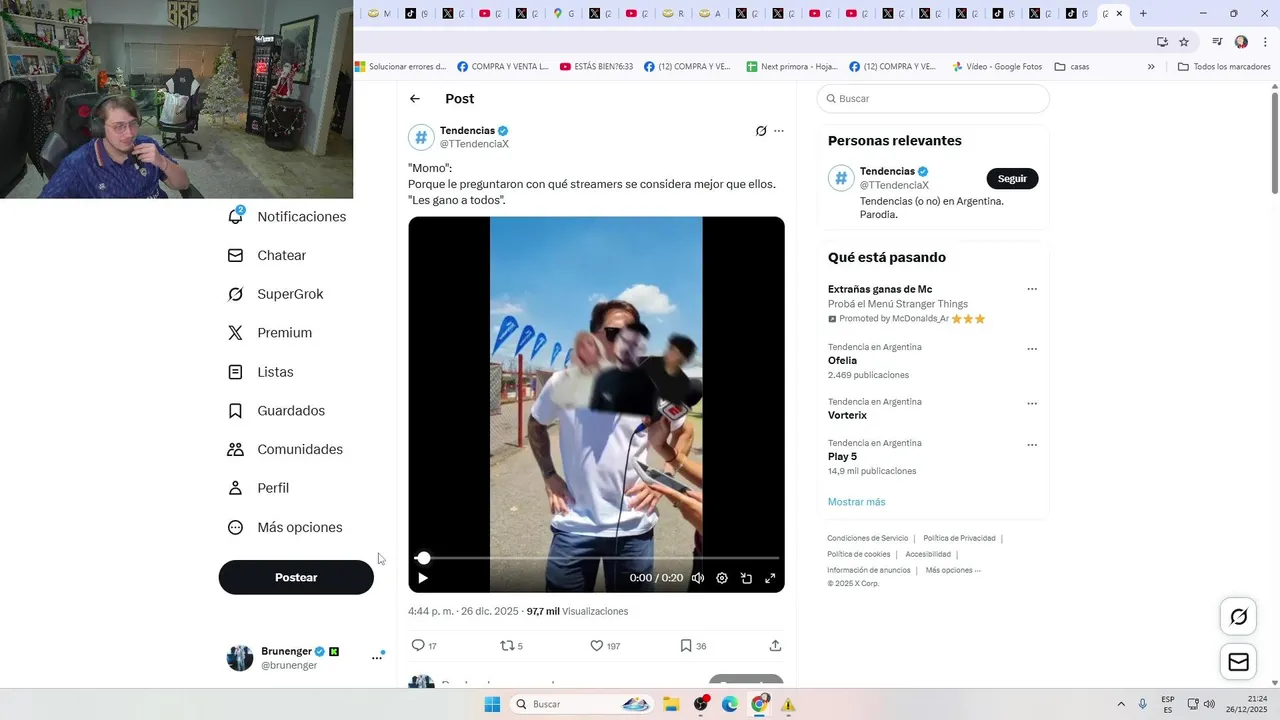Open Chrome three-dot menu
Image resolution: width=1280 pixels, height=720 pixels.
[x=1265, y=42]
